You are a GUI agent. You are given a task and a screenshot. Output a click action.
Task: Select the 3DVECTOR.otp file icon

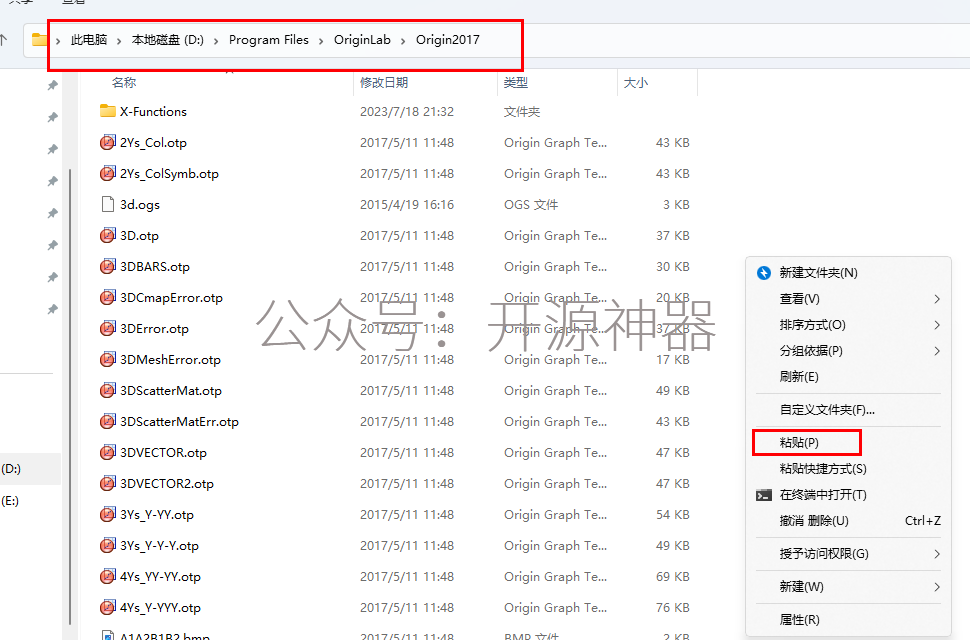[x=108, y=452]
